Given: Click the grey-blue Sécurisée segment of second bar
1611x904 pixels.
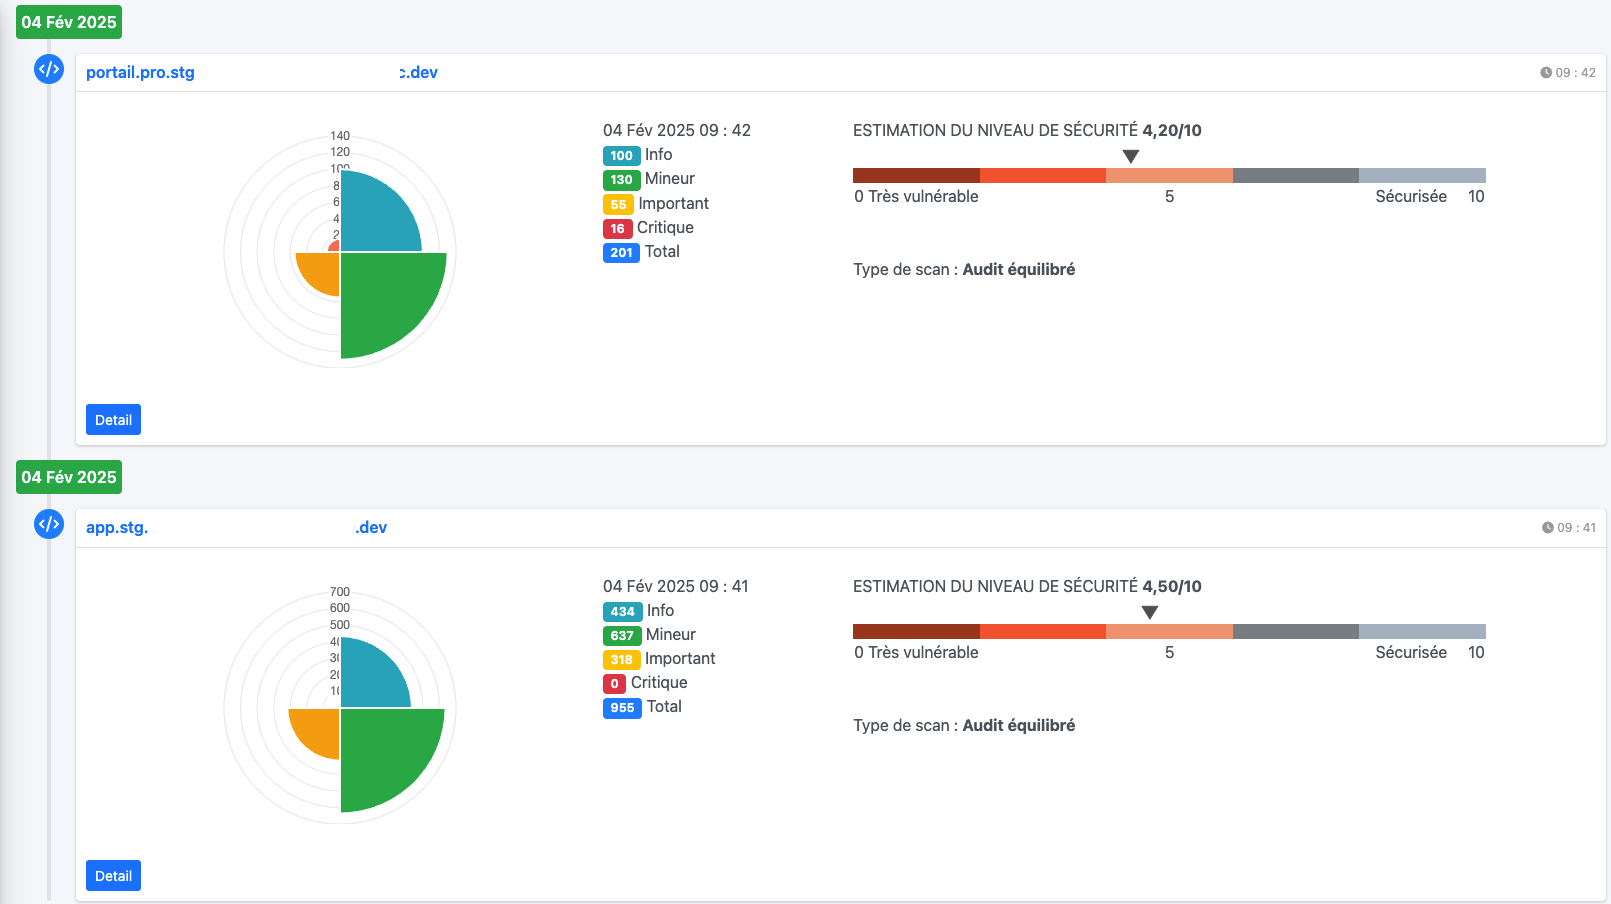Looking at the screenshot, I should click(1422, 632).
